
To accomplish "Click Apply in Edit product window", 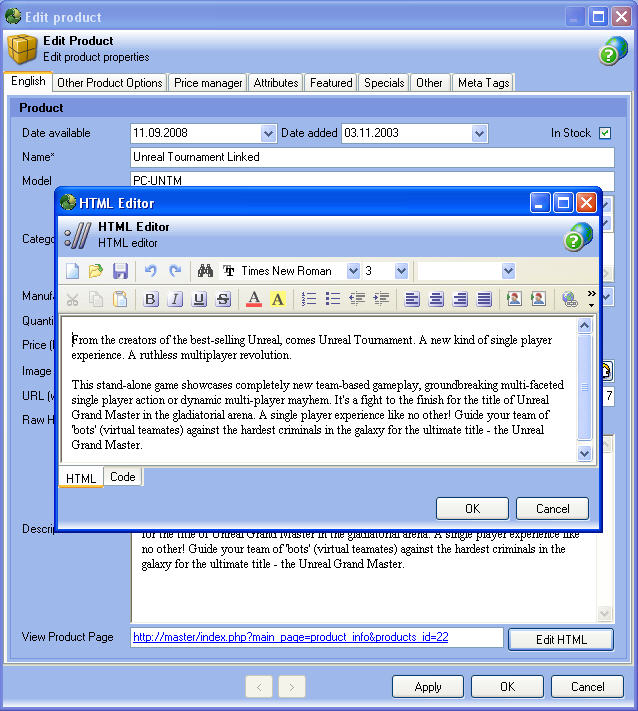I will (428, 687).
